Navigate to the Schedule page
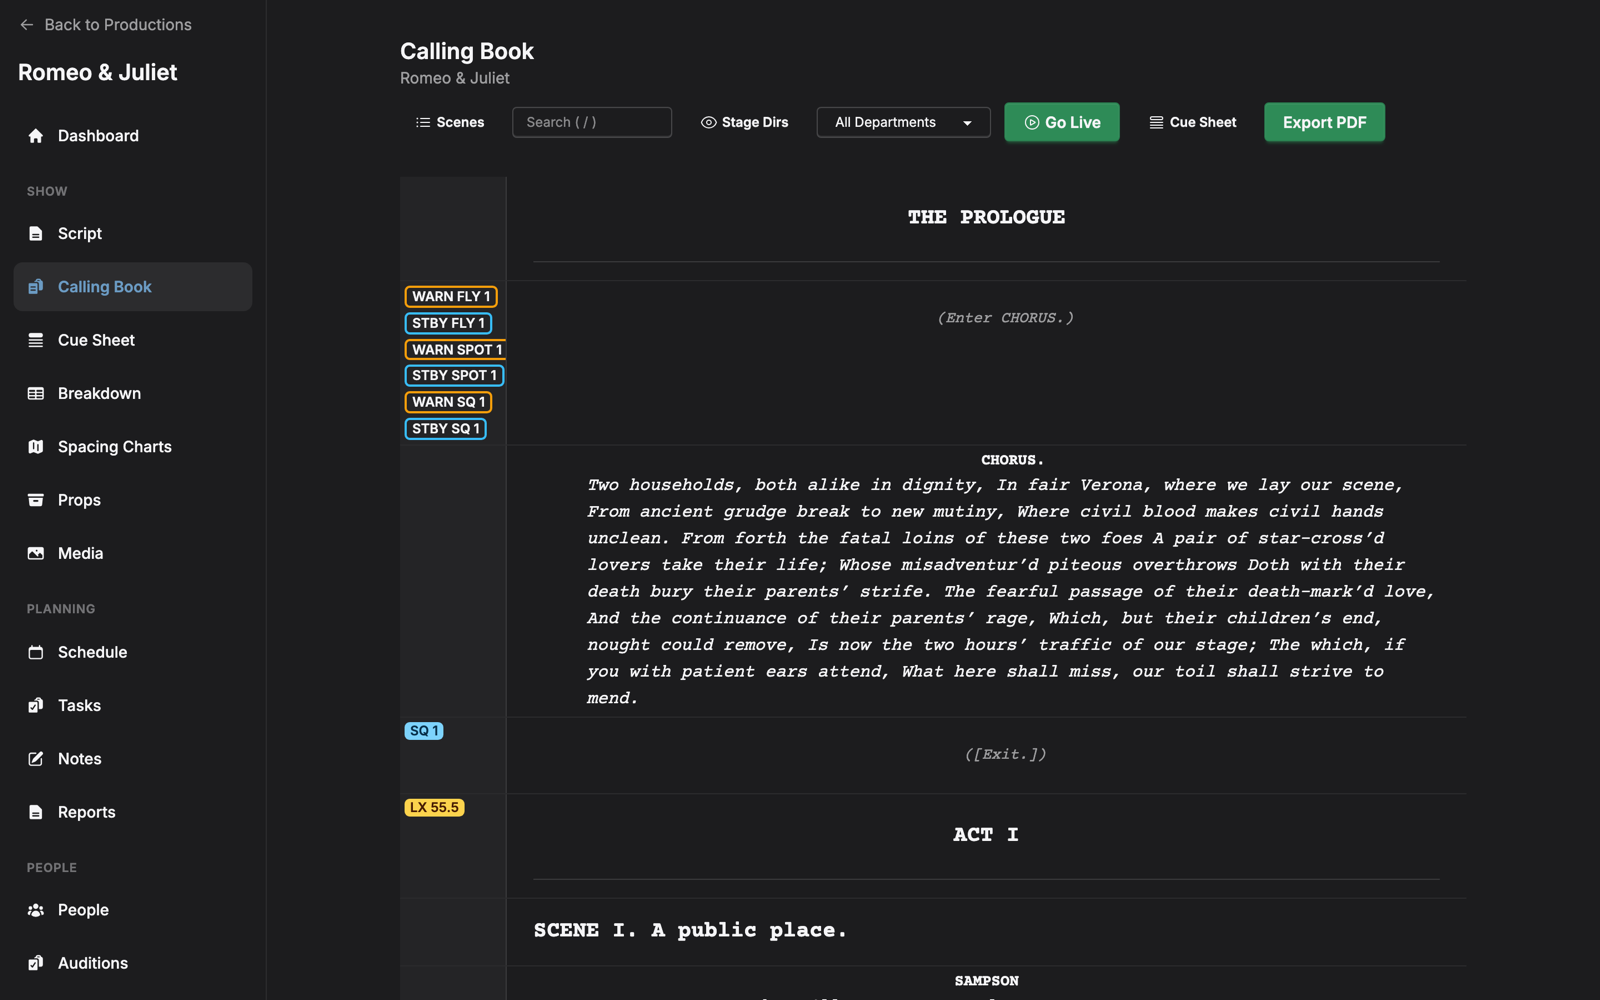Viewport: 1600px width, 1000px height. pyautogui.click(x=133, y=652)
